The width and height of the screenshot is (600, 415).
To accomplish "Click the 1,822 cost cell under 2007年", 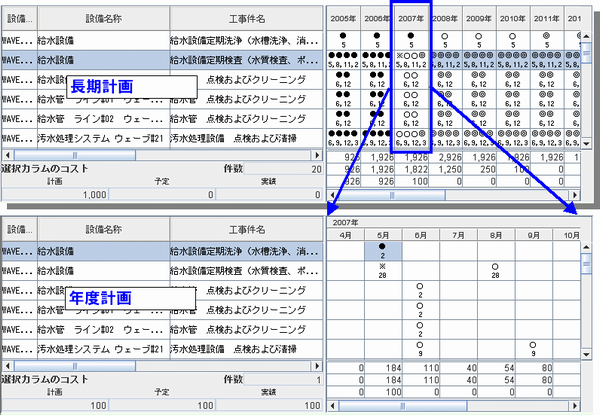I will tap(411, 169).
